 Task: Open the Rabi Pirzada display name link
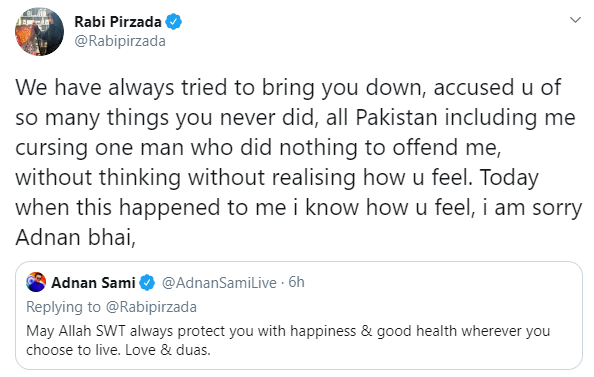118,22
